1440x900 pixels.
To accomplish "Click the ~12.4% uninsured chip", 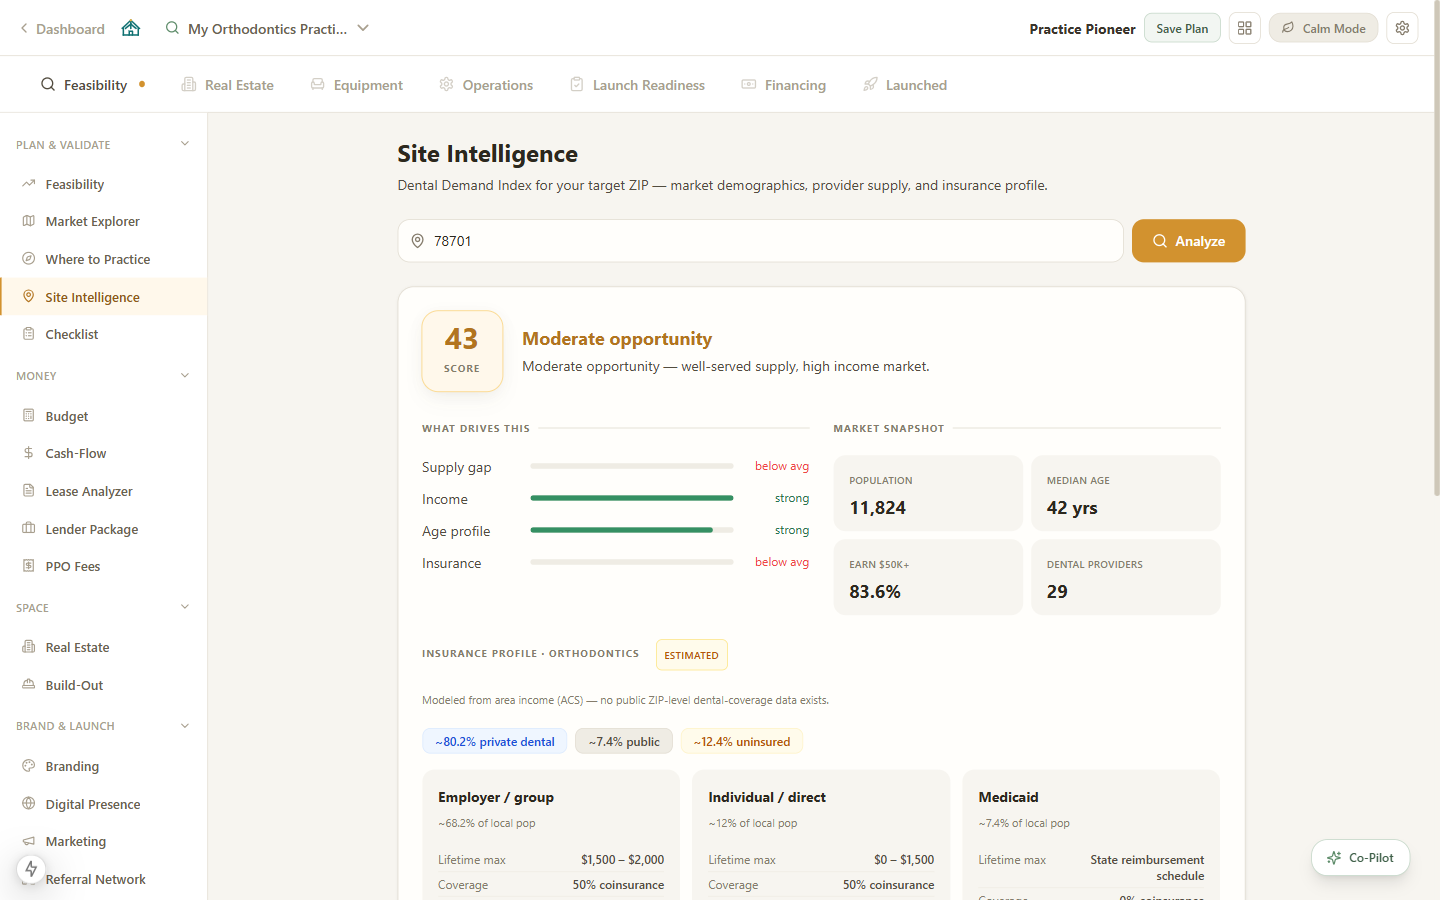I will [742, 742].
